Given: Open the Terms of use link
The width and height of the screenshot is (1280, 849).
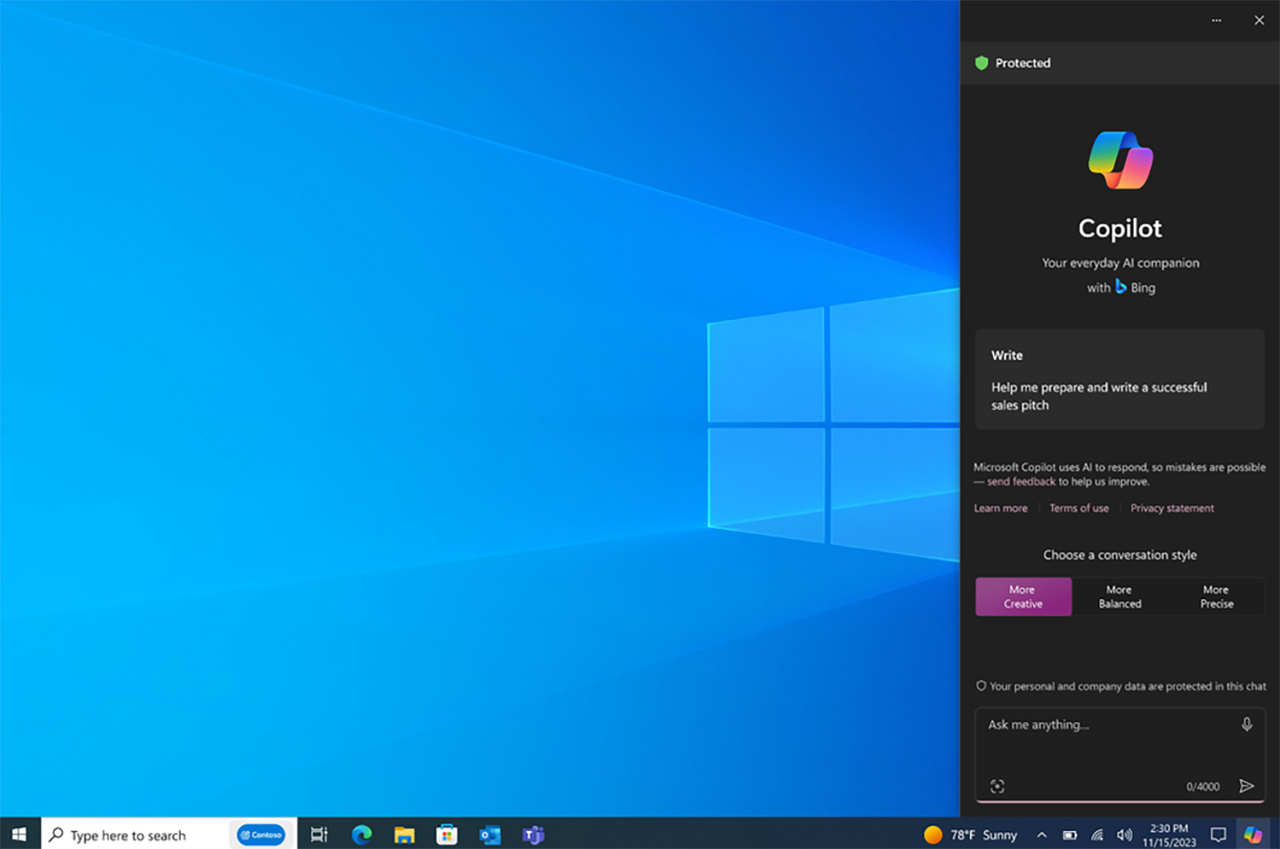Looking at the screenshot, I should tap(1079, 508).
